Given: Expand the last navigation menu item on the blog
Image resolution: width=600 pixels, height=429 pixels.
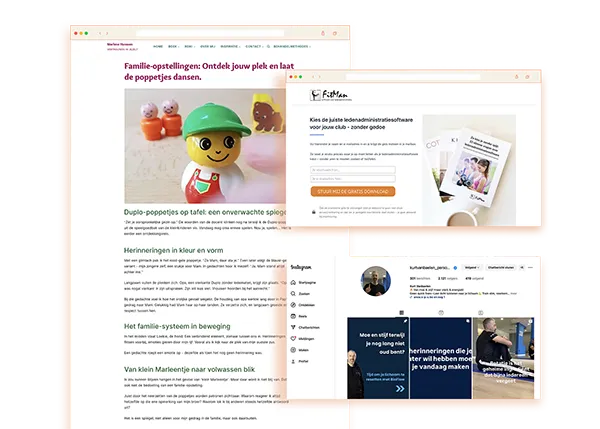Looking at the screenshot, I should coord(292,46).
